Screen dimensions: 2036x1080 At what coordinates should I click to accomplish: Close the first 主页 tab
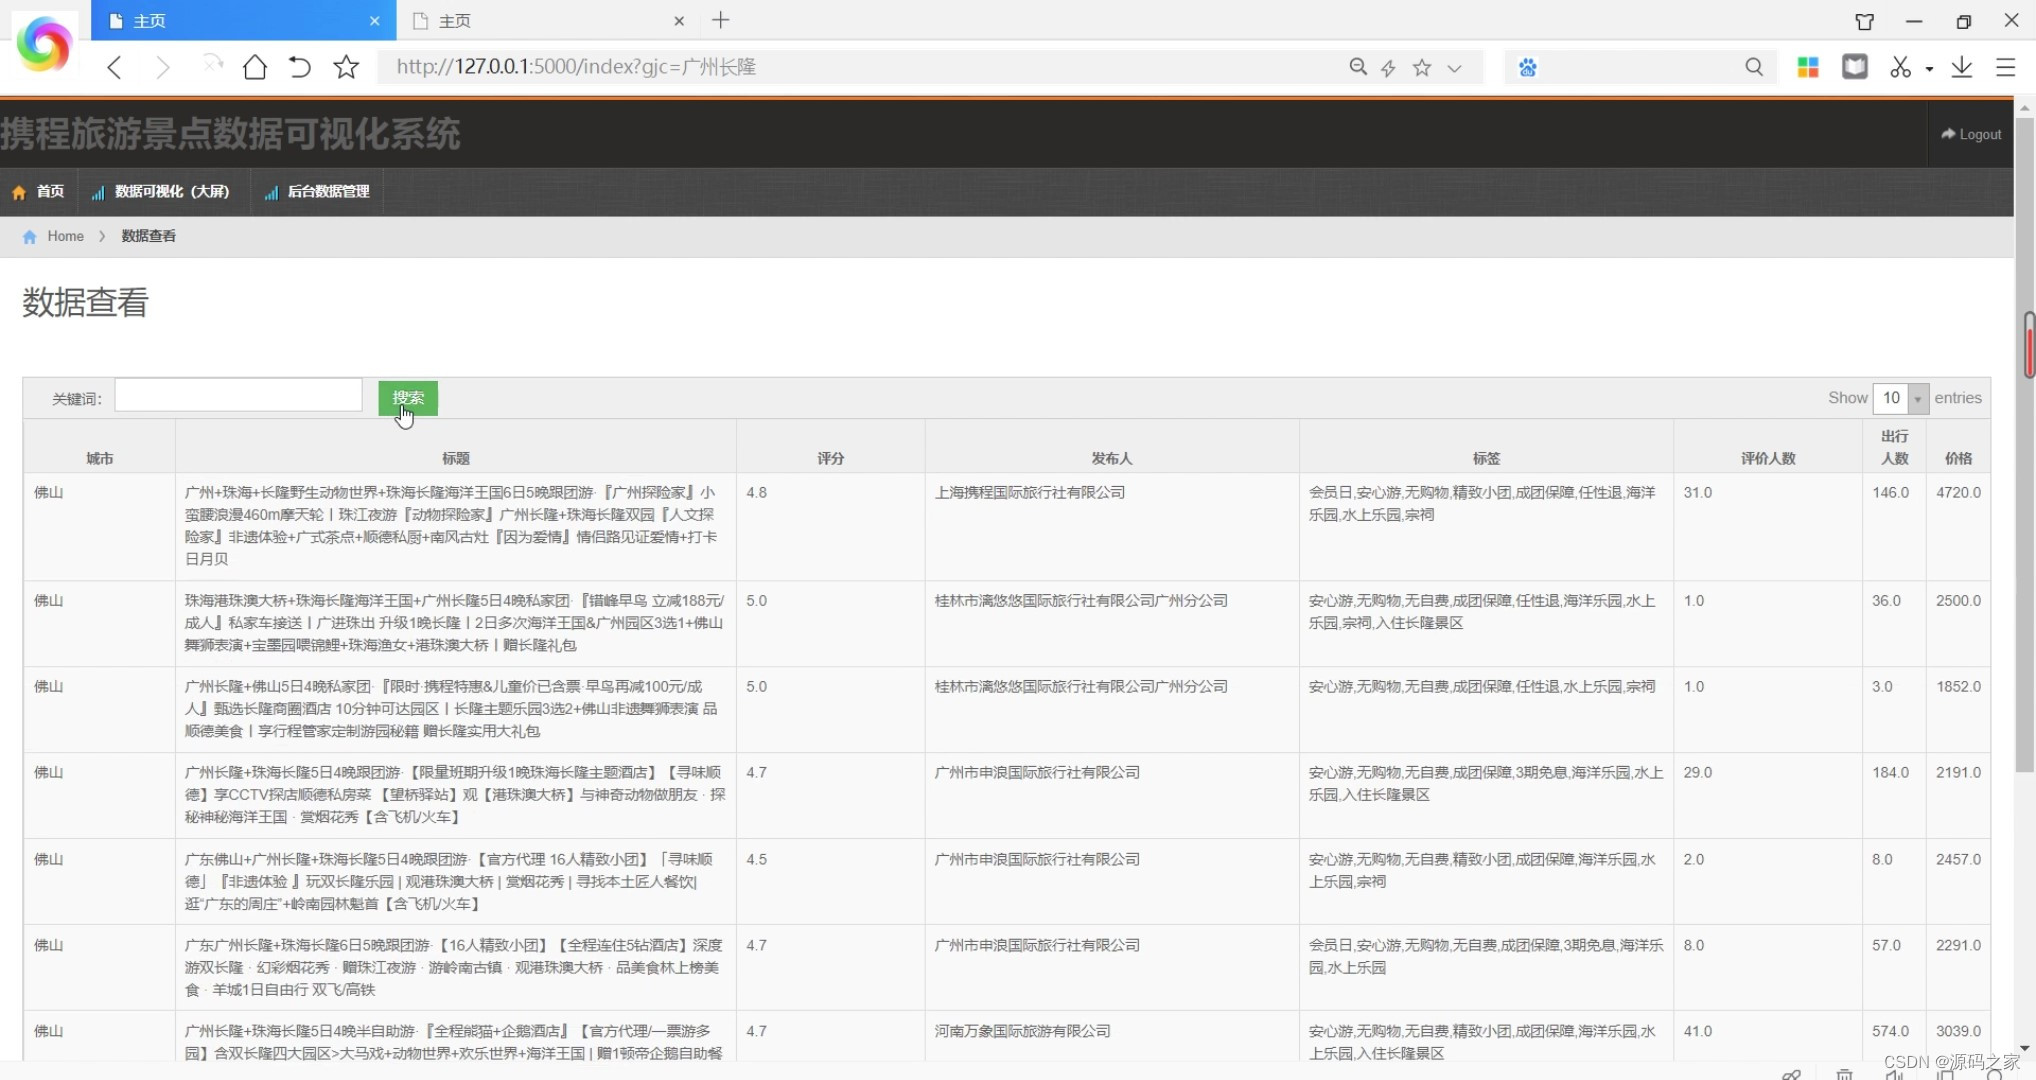(374, 20)
